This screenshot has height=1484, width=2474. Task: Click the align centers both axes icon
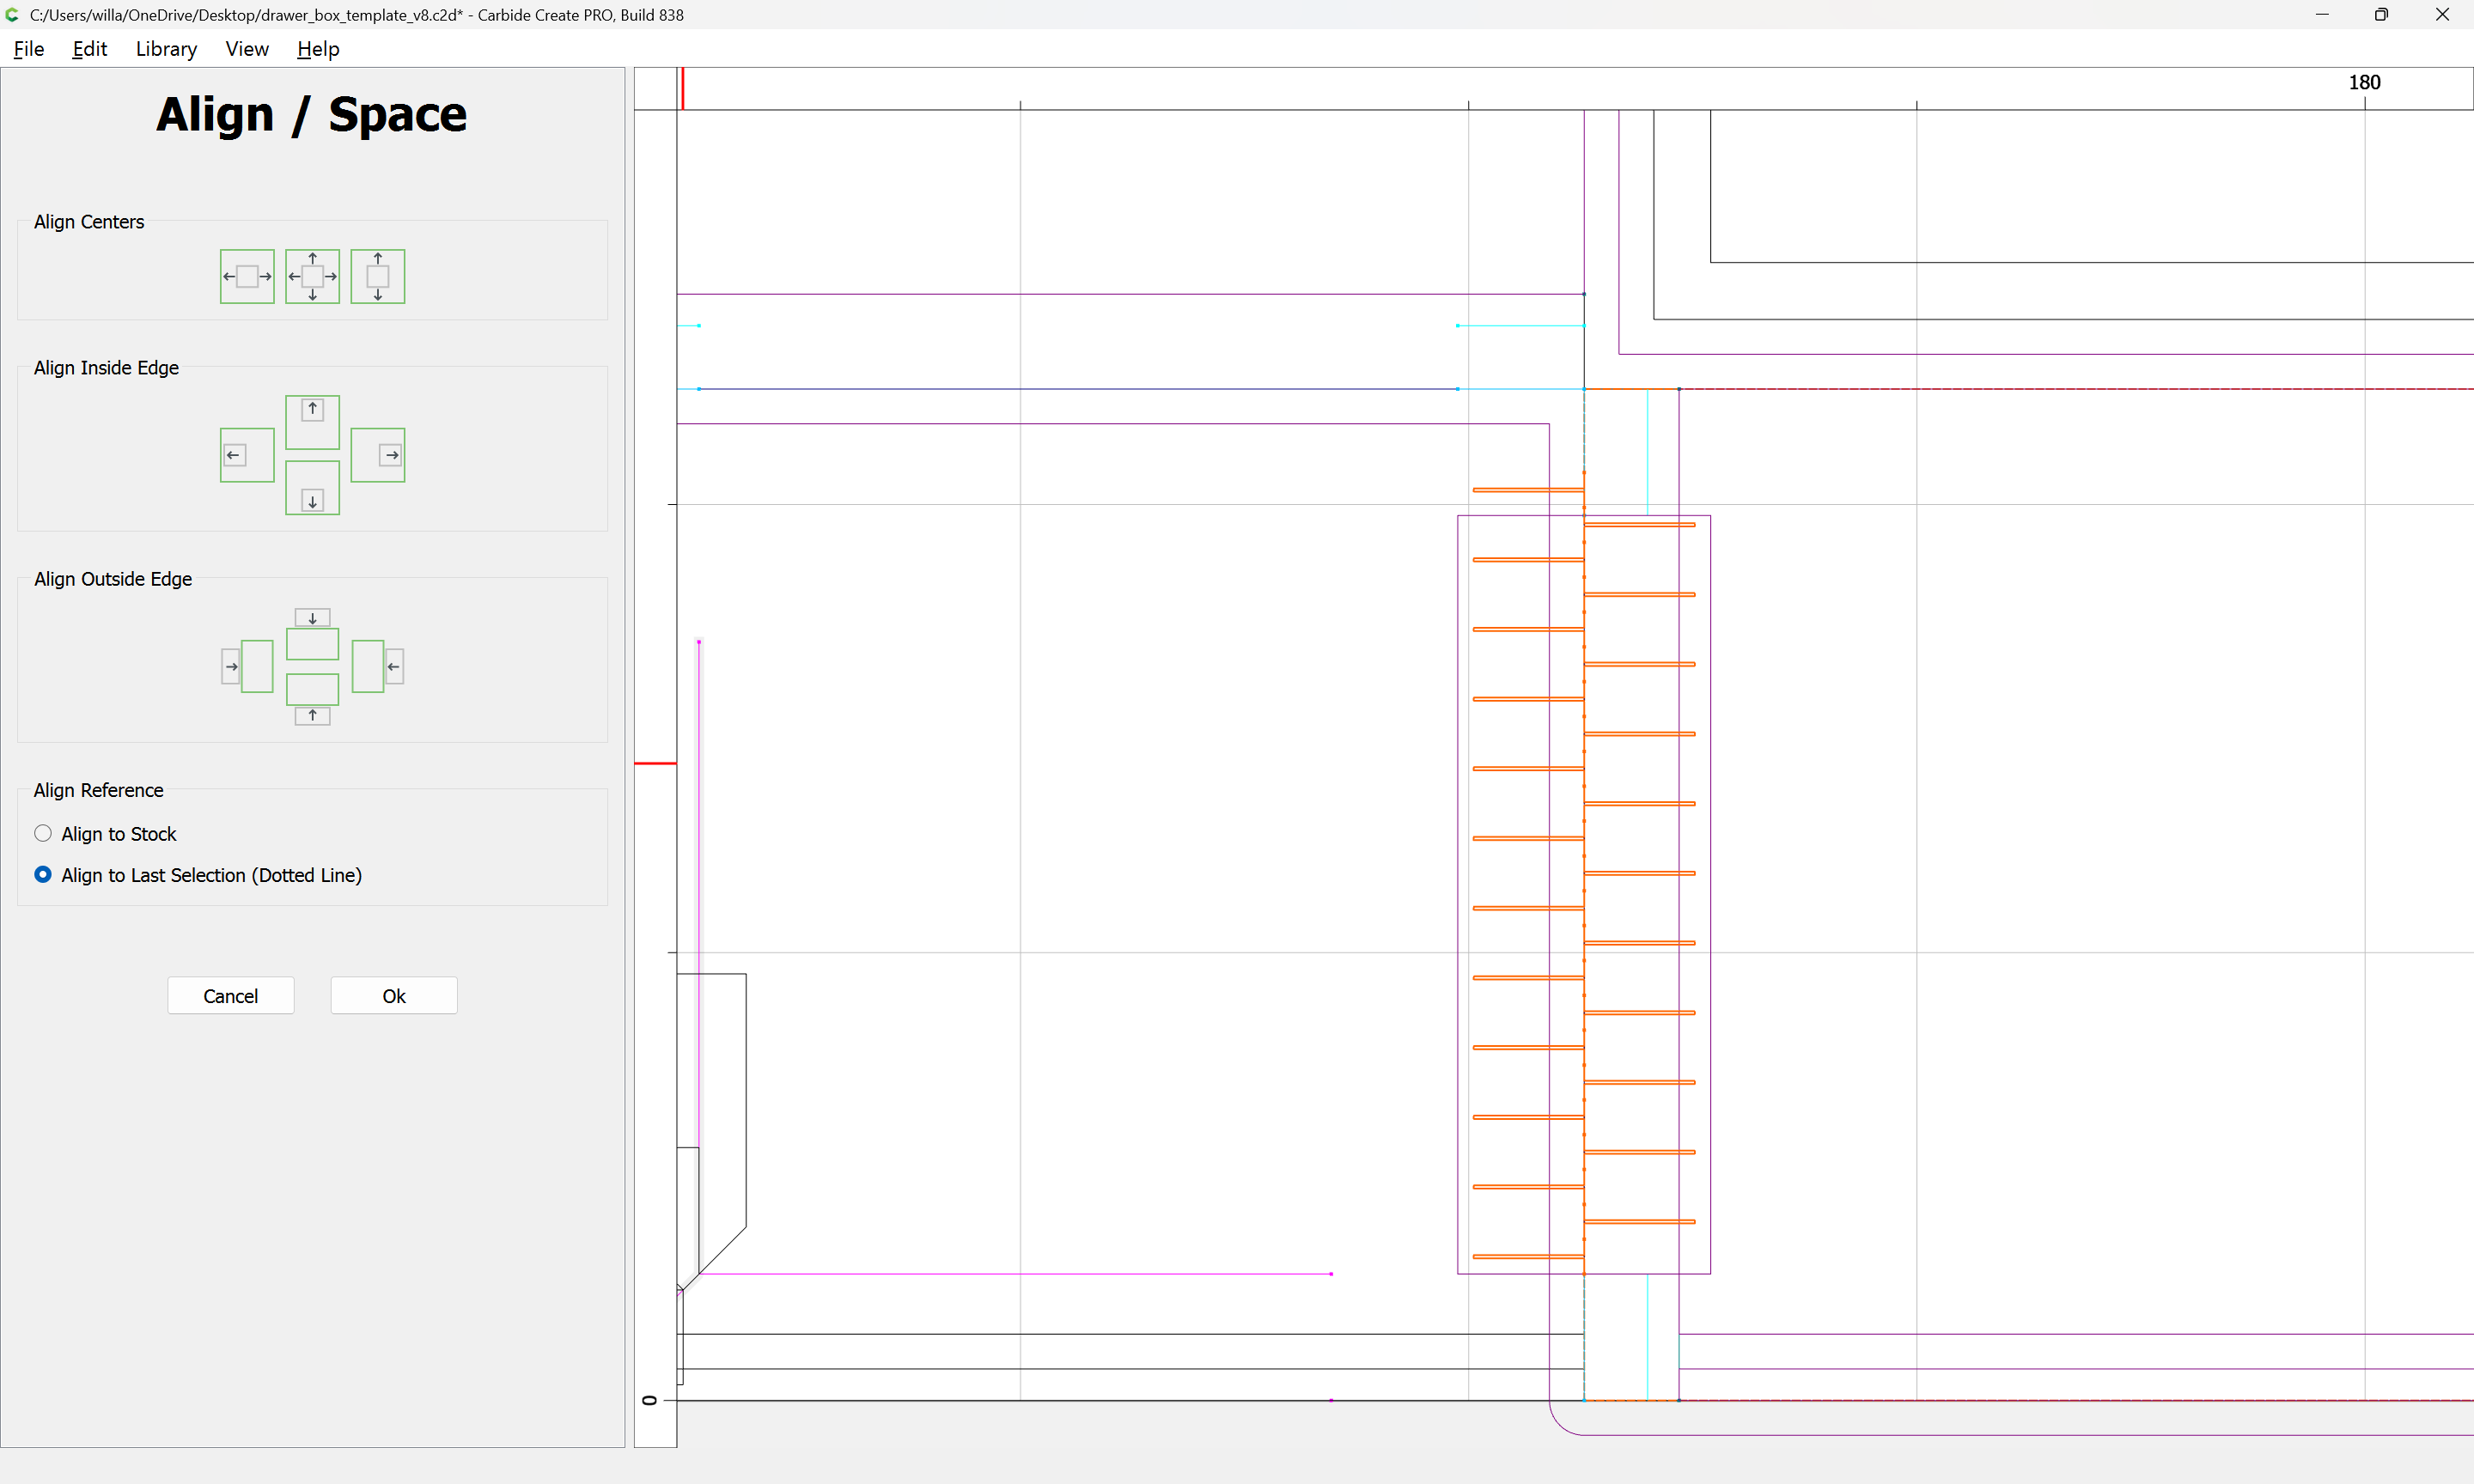tap(312, 276)
